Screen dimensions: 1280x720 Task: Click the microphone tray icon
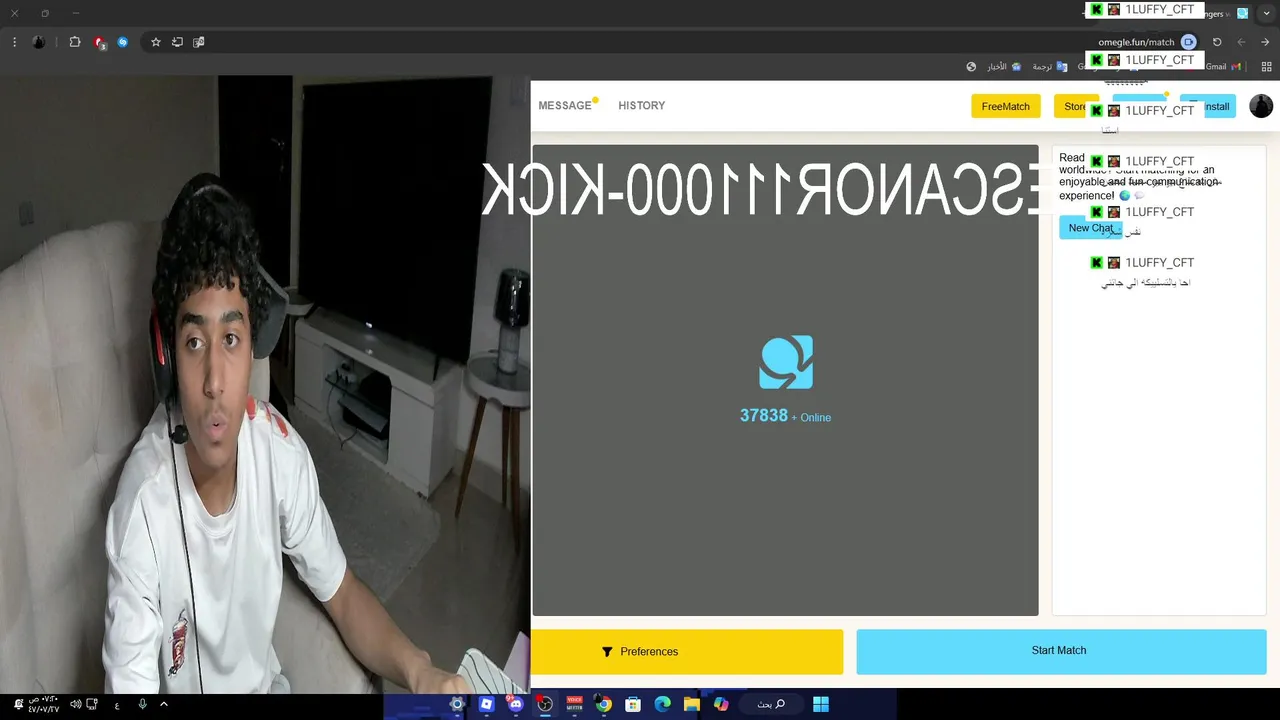142,705
